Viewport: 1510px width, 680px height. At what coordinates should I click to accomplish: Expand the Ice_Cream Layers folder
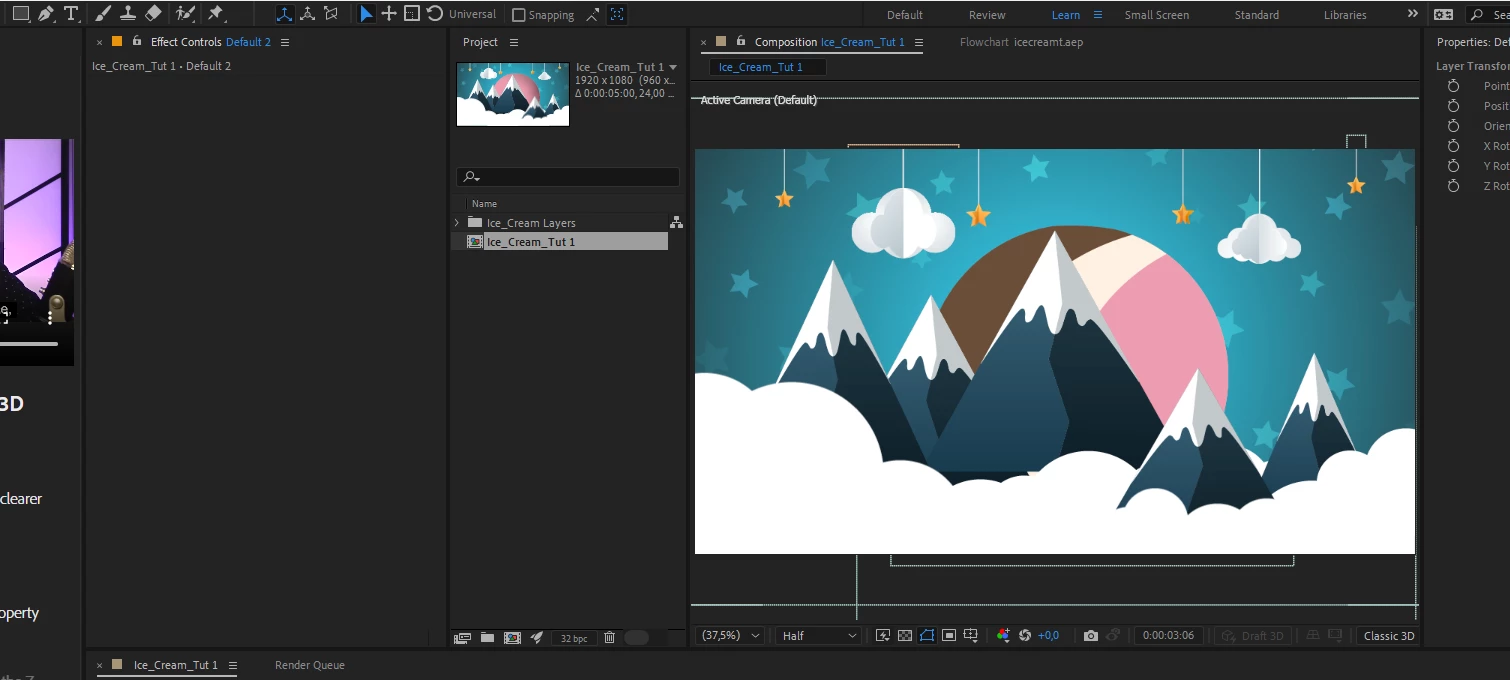[x=457, y=222]
